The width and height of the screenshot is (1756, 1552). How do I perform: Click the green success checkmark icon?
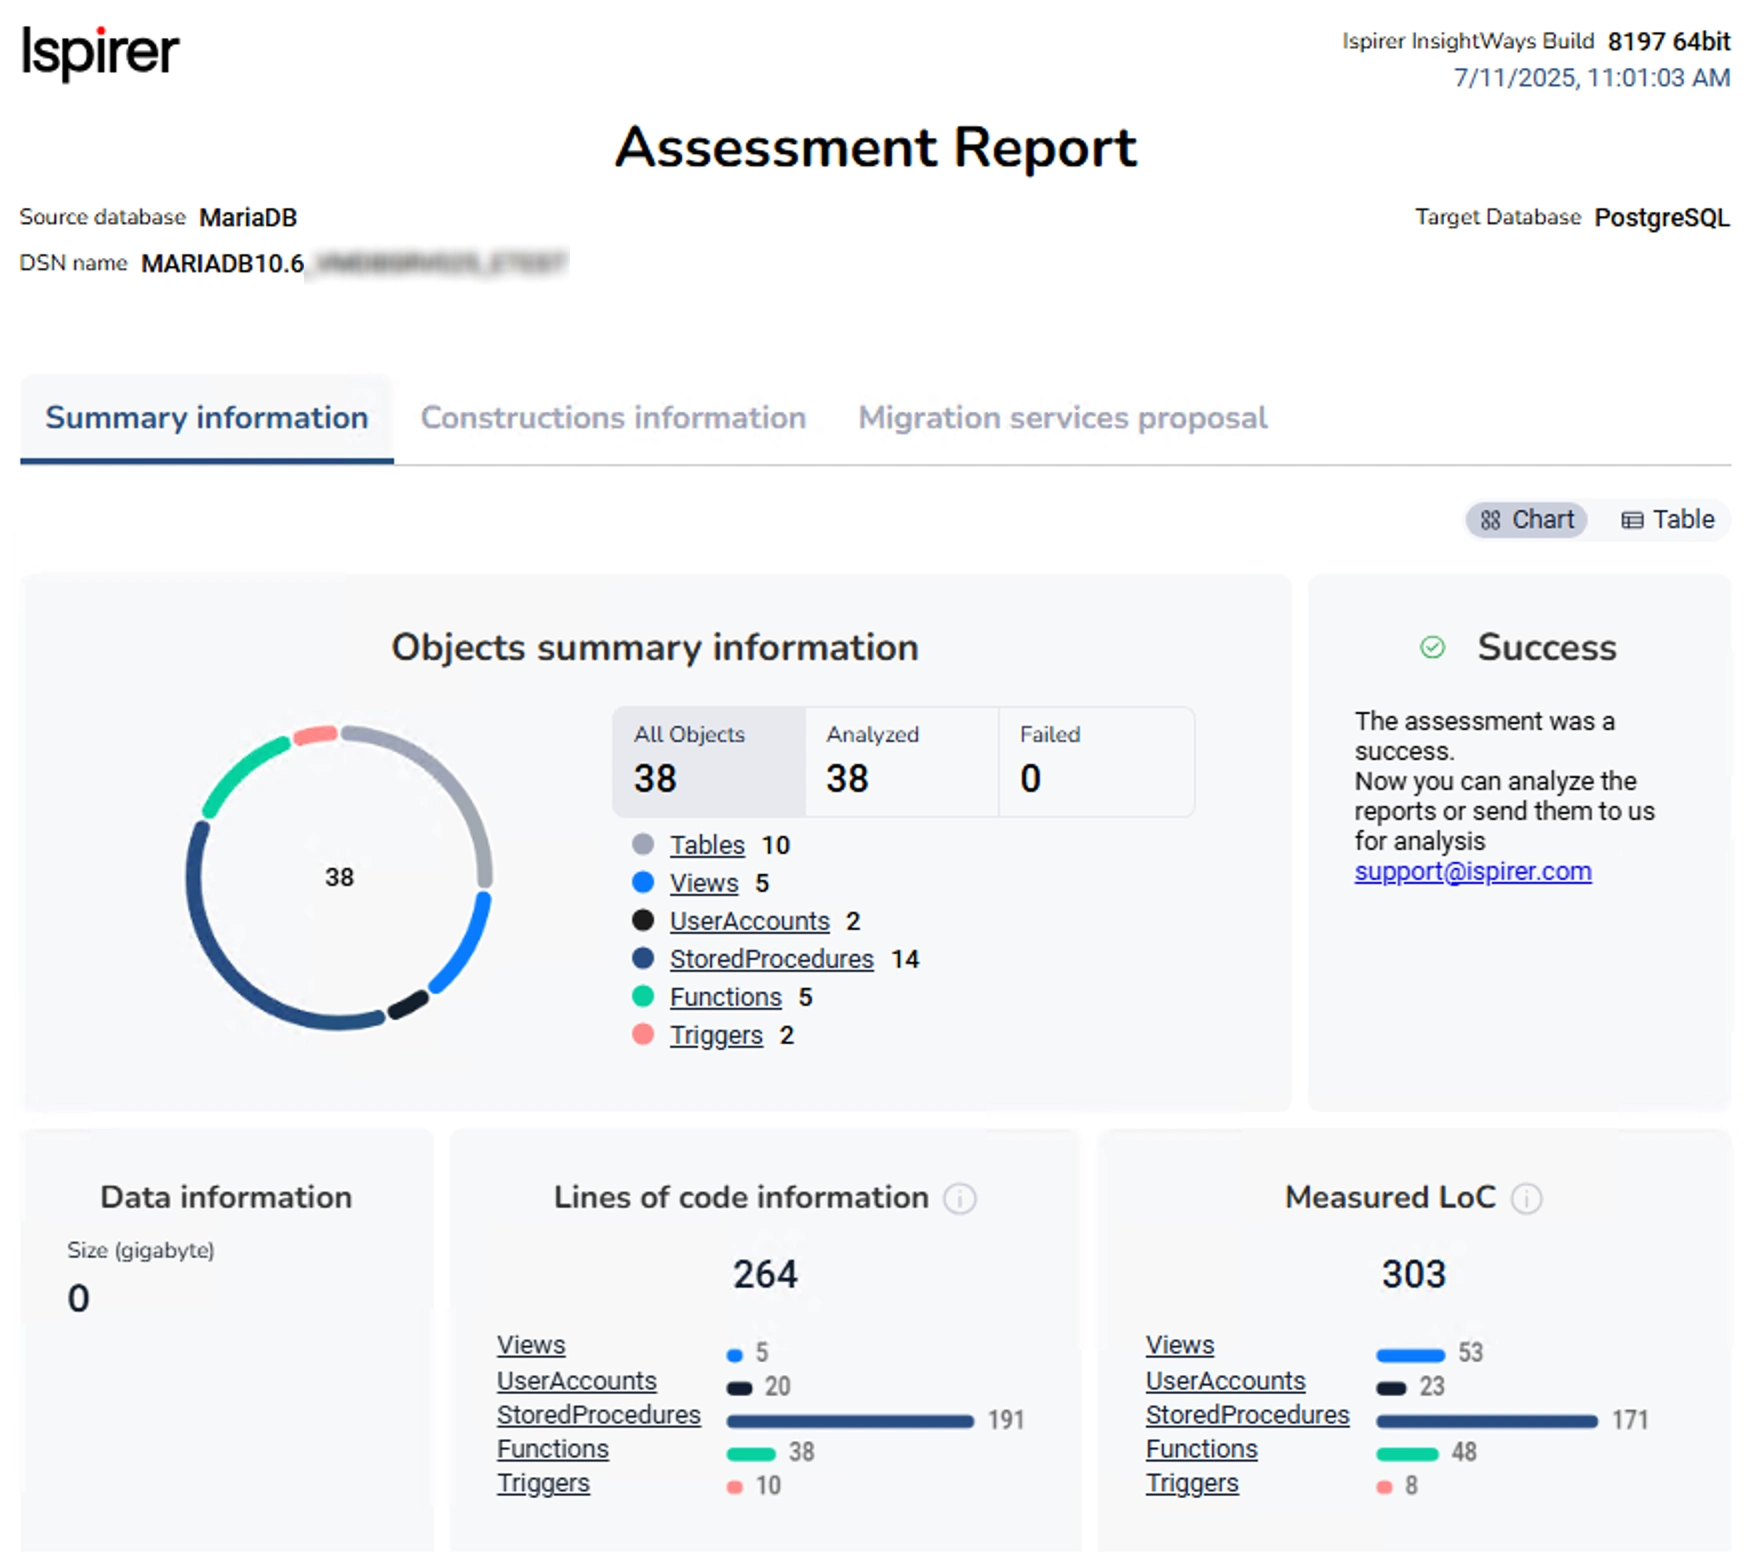click(1432, 648)
